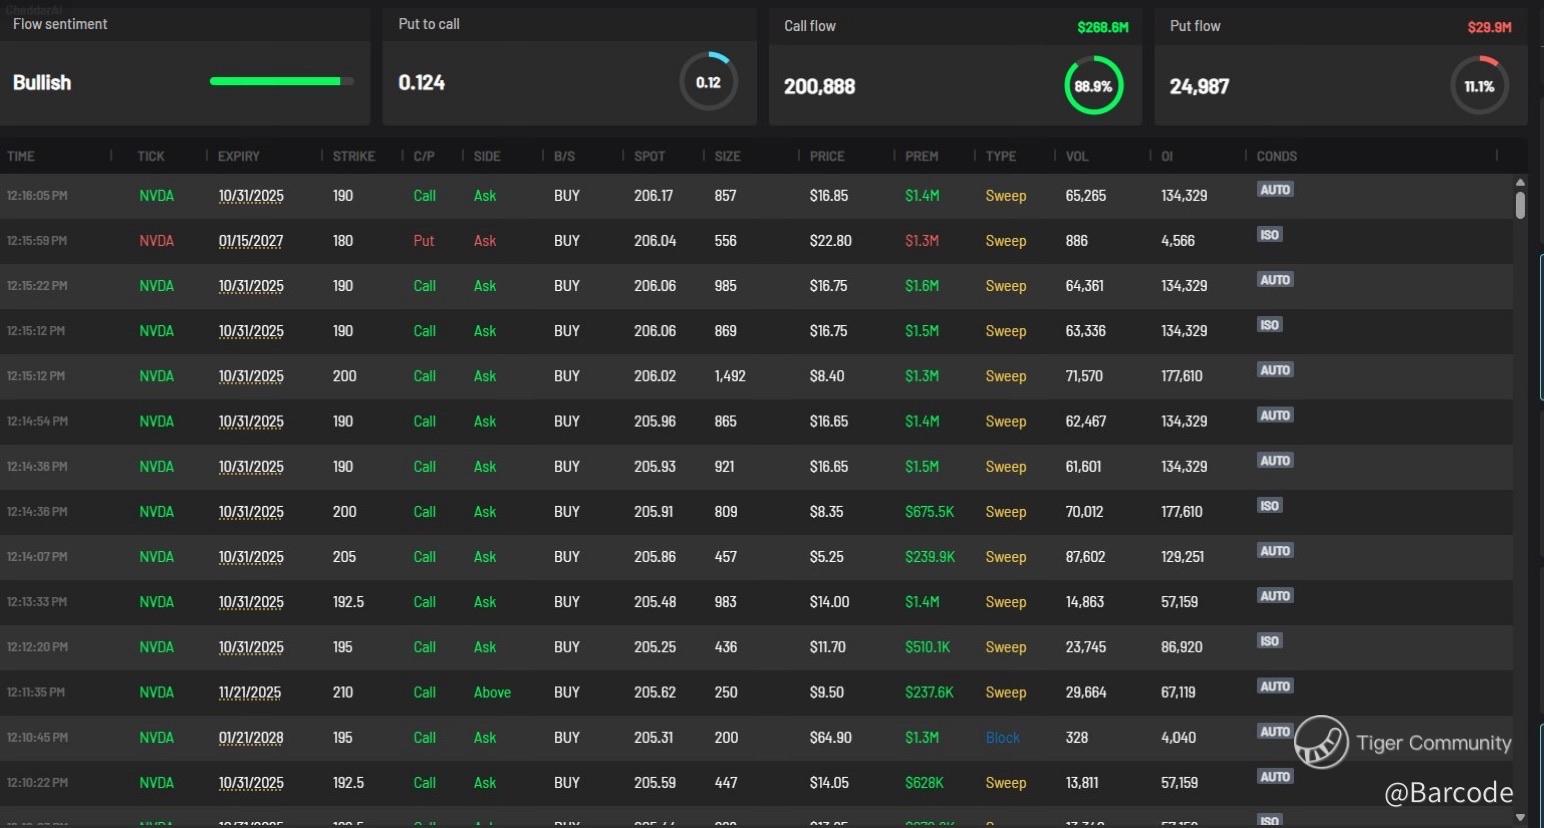Click the spot price 206.17
This screenshot has width=1544, height=828.
(x=654, y=196)
